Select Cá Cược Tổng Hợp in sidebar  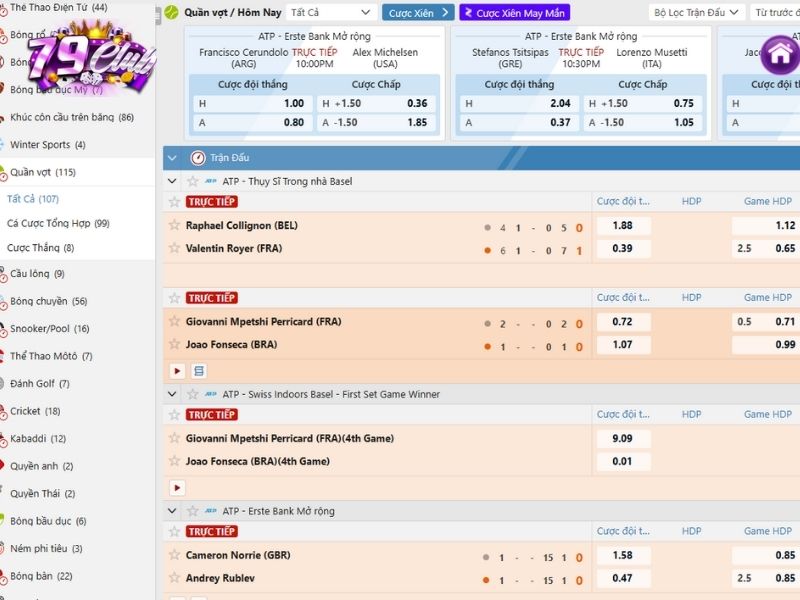[x=58, y=223]
